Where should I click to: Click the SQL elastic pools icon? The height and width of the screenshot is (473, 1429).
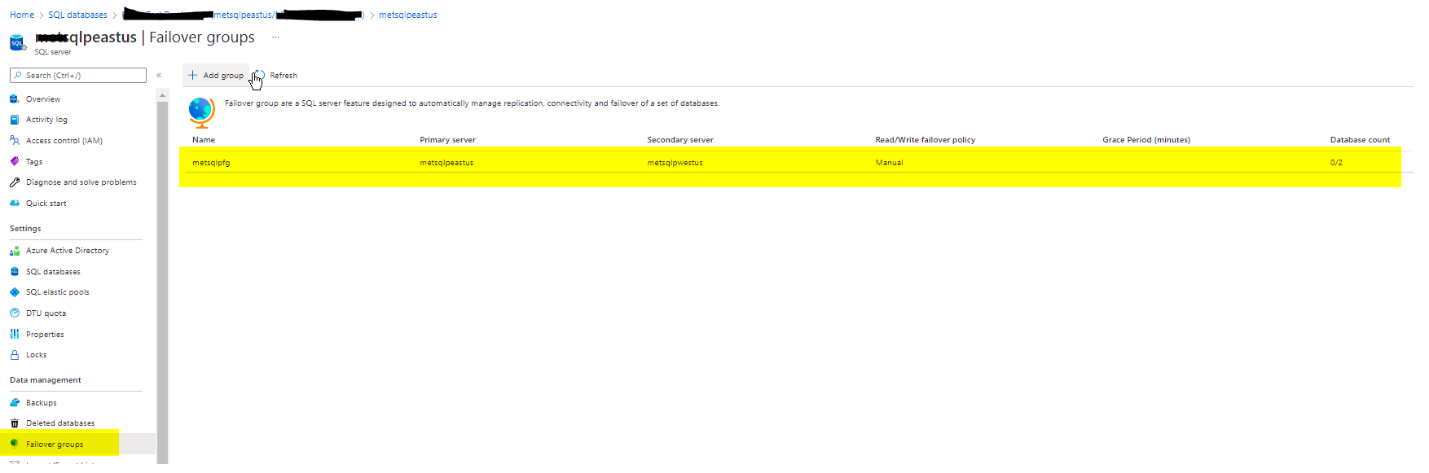point(14,293)
